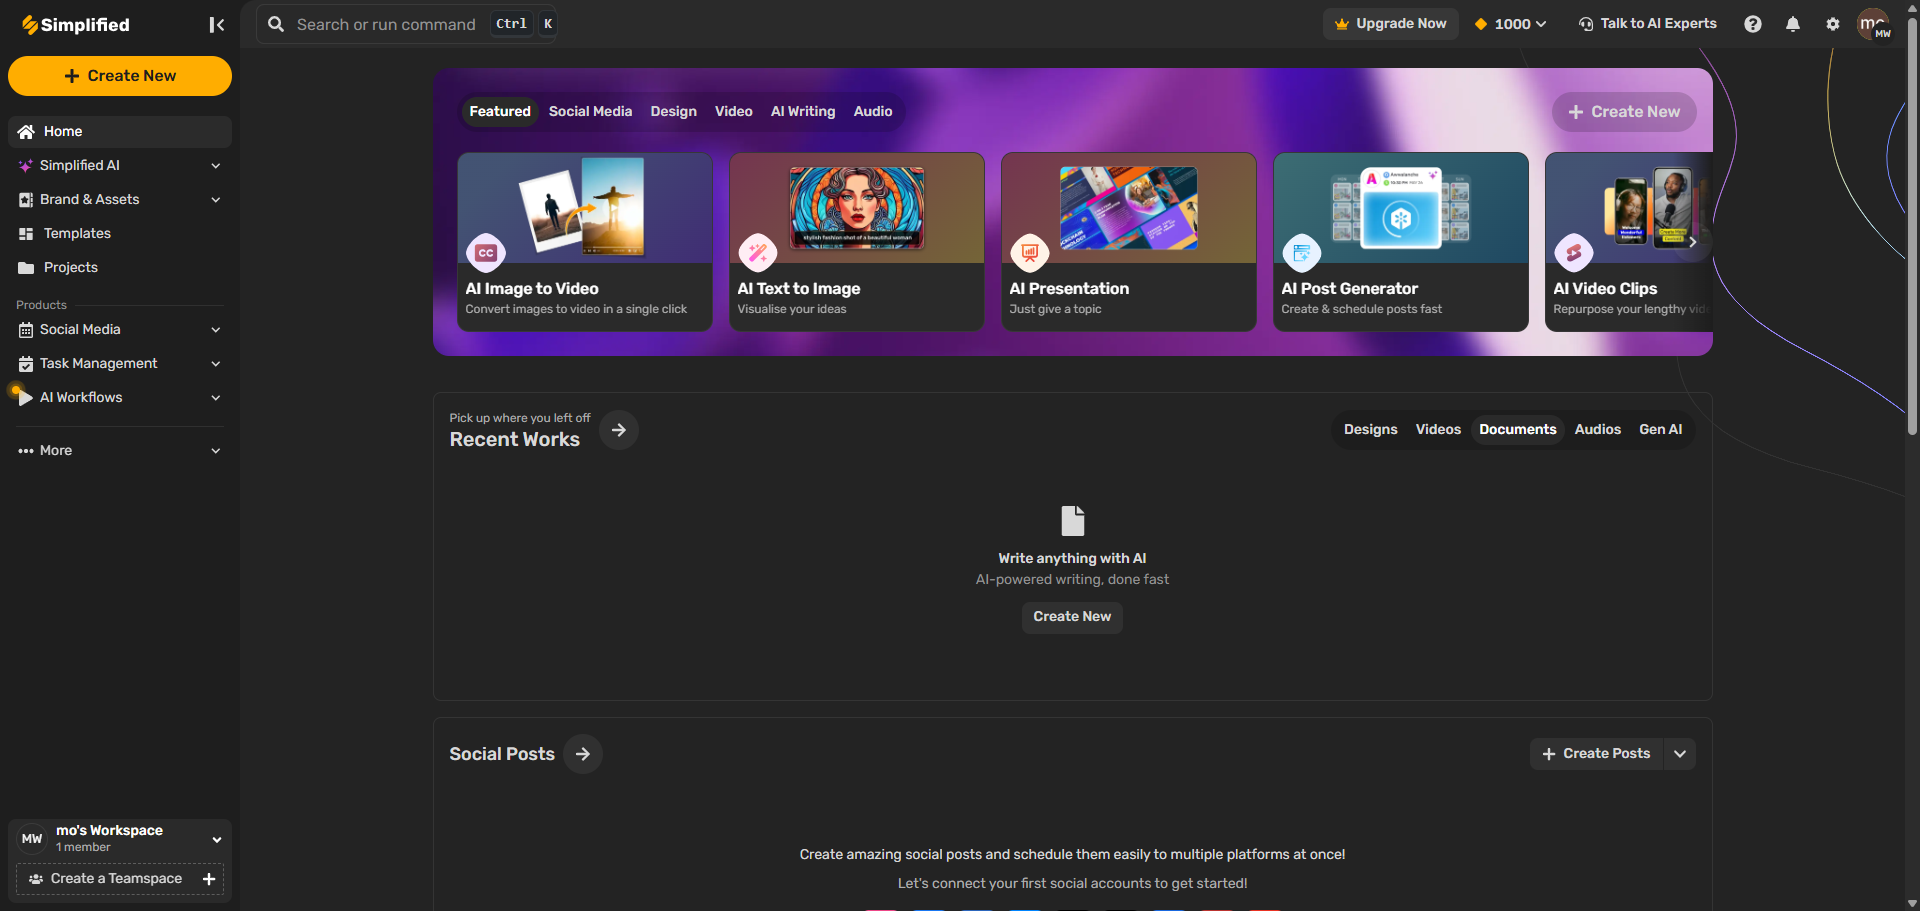
Task: Click the plus icon beside Create a Teamspace
Action: [209, 879]
